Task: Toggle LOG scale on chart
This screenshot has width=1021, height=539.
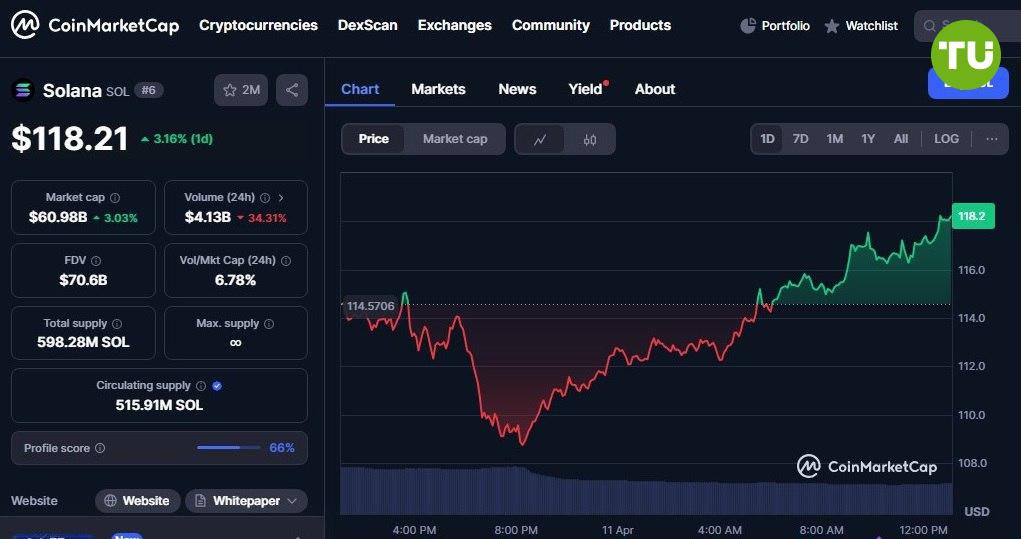Action: click(946, 139)
